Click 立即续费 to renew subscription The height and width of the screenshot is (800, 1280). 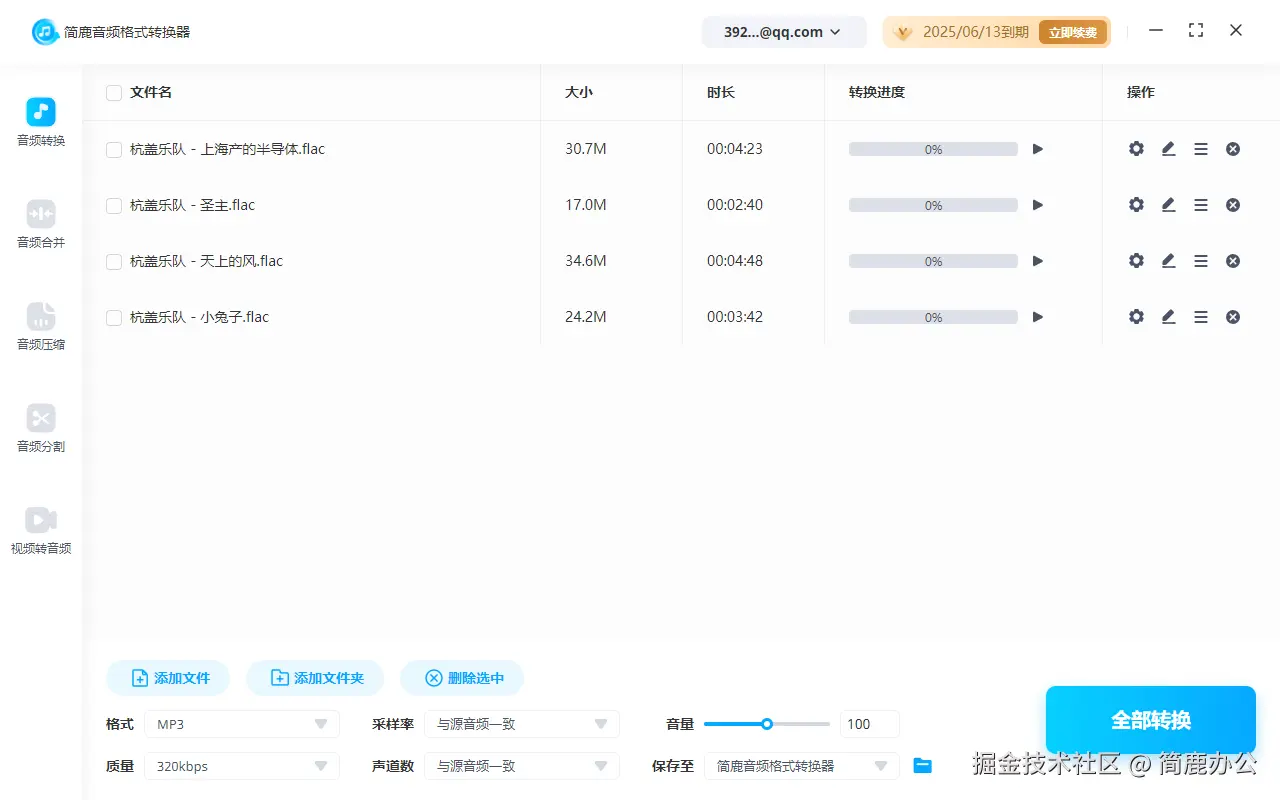[x=1073, y=31]
